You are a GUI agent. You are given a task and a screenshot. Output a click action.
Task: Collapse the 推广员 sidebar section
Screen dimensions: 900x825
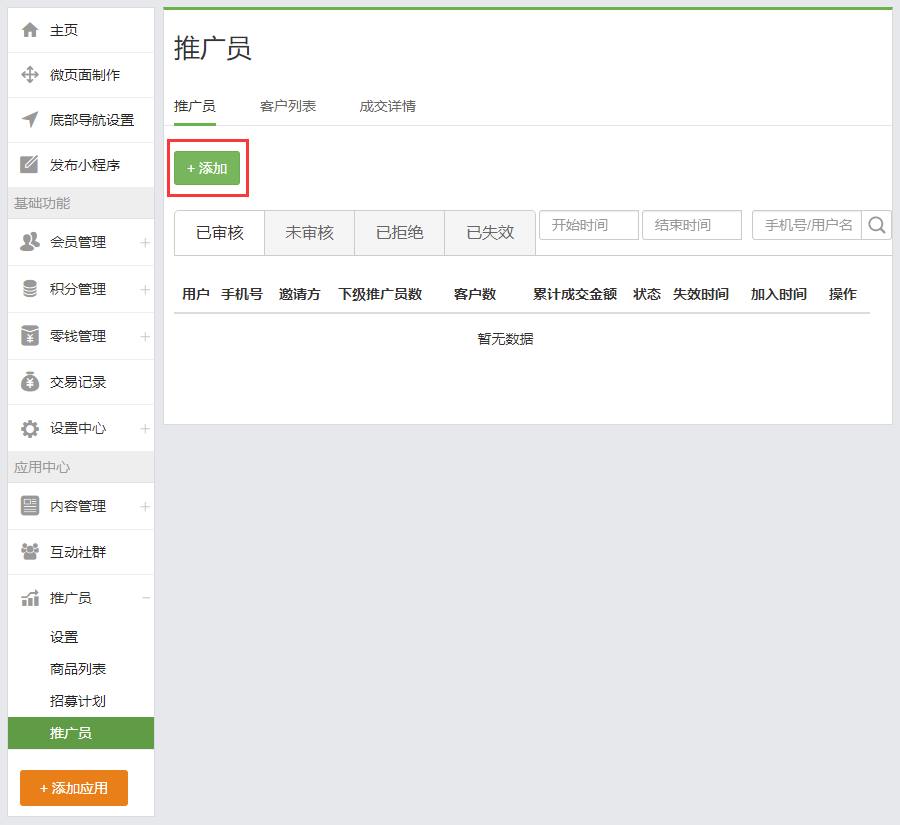pyautogui.click(x=146, y=598)
